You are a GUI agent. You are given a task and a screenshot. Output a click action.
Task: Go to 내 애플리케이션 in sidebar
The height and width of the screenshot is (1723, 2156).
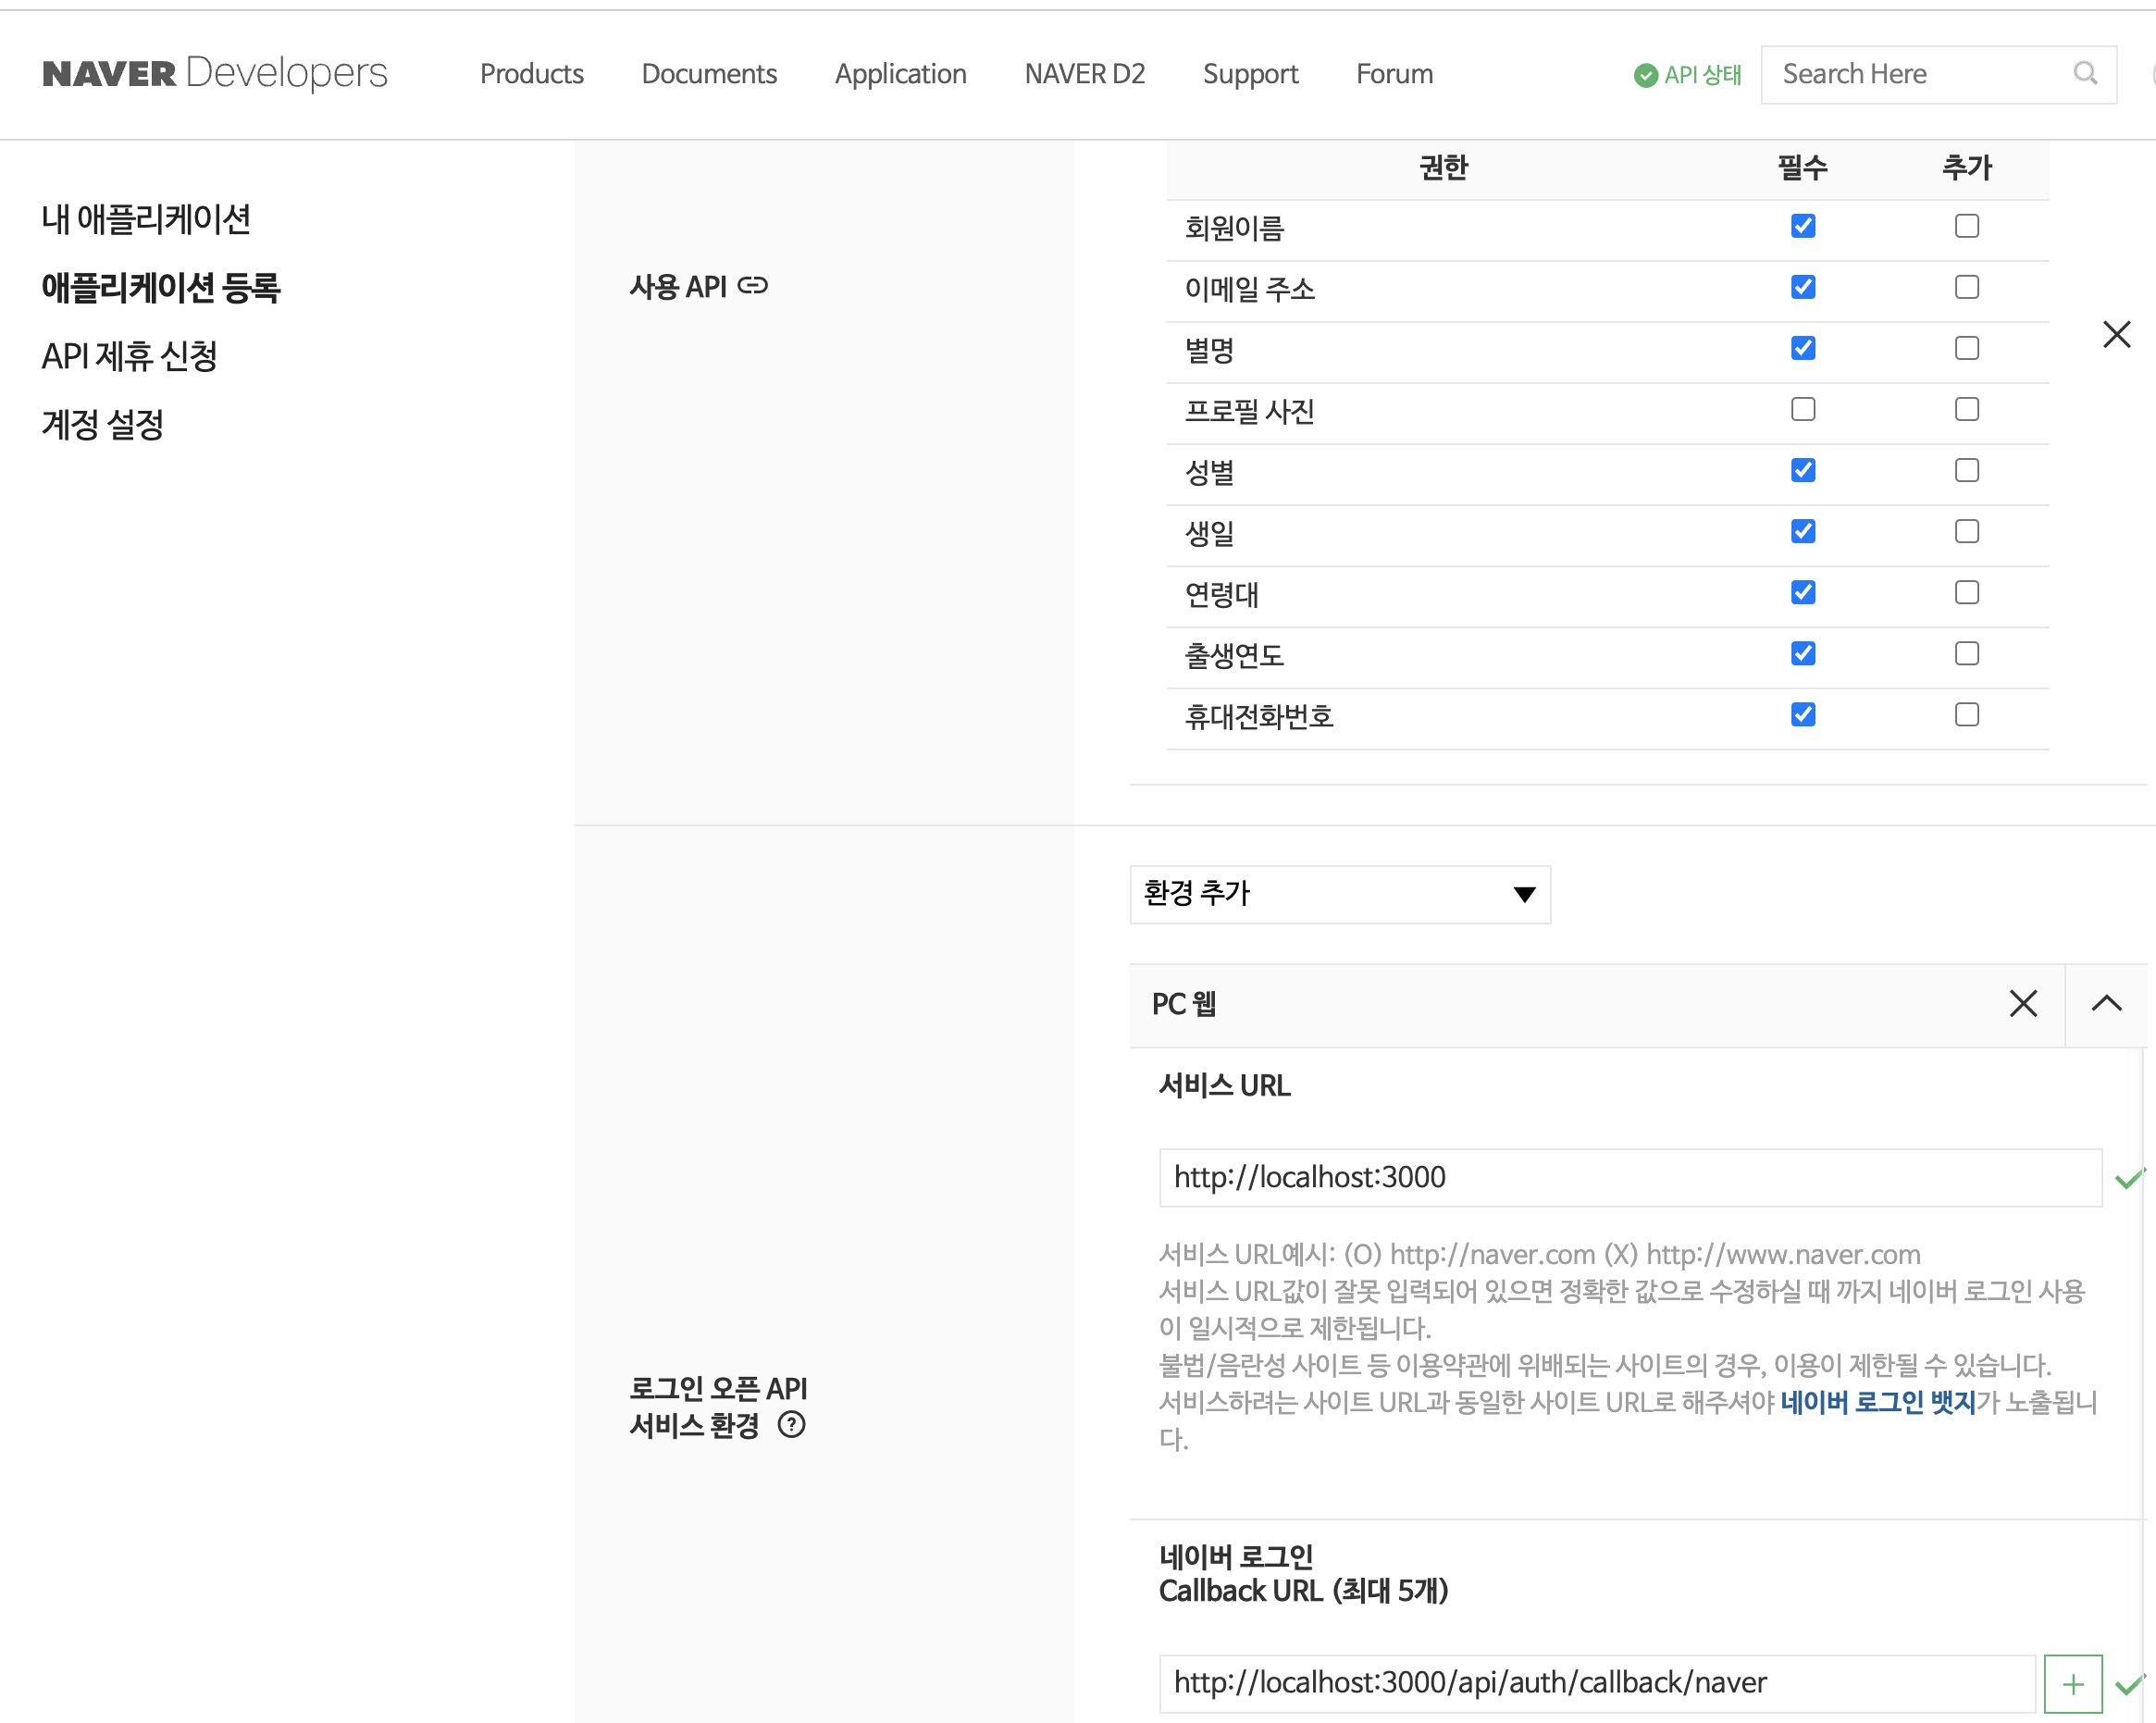(x=146, y=220)
